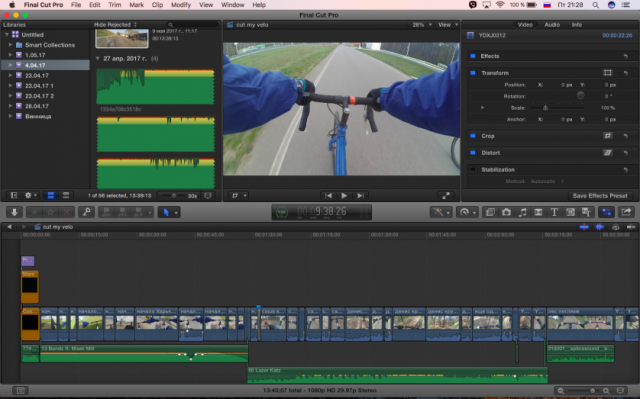Switch browser to list view

(x=65, y=195)
